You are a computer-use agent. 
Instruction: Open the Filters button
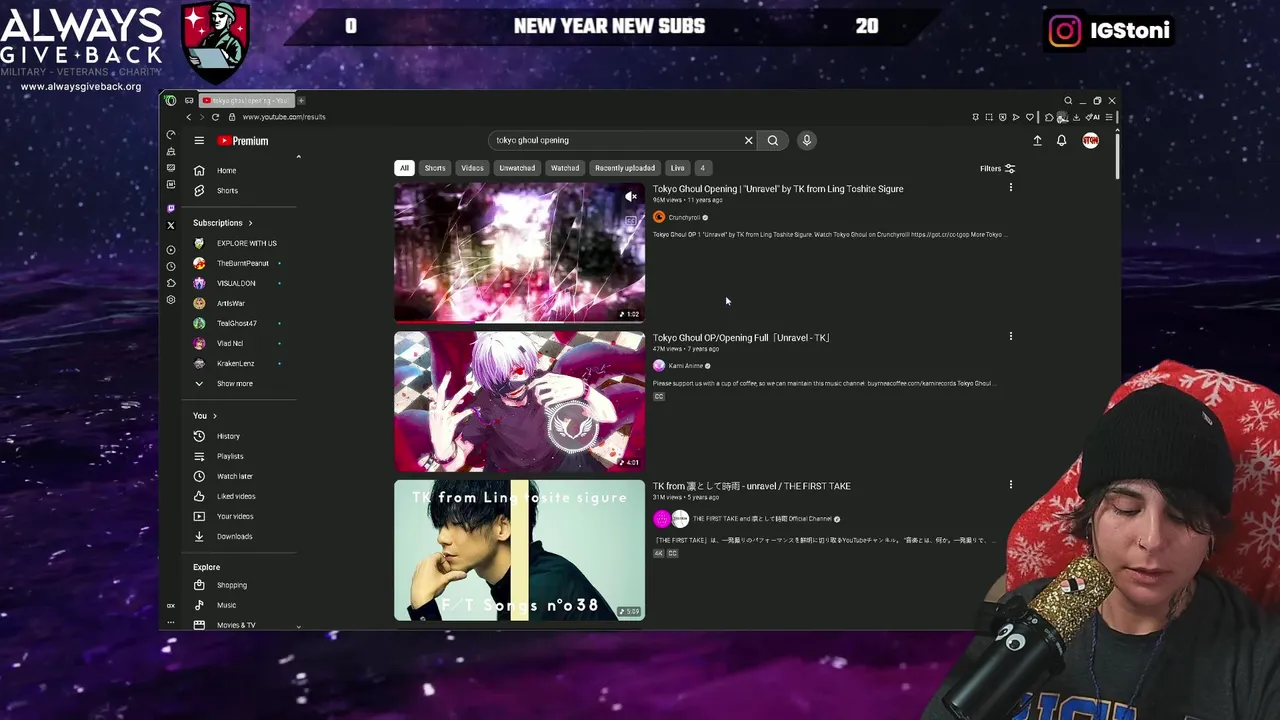pos(998,169)
